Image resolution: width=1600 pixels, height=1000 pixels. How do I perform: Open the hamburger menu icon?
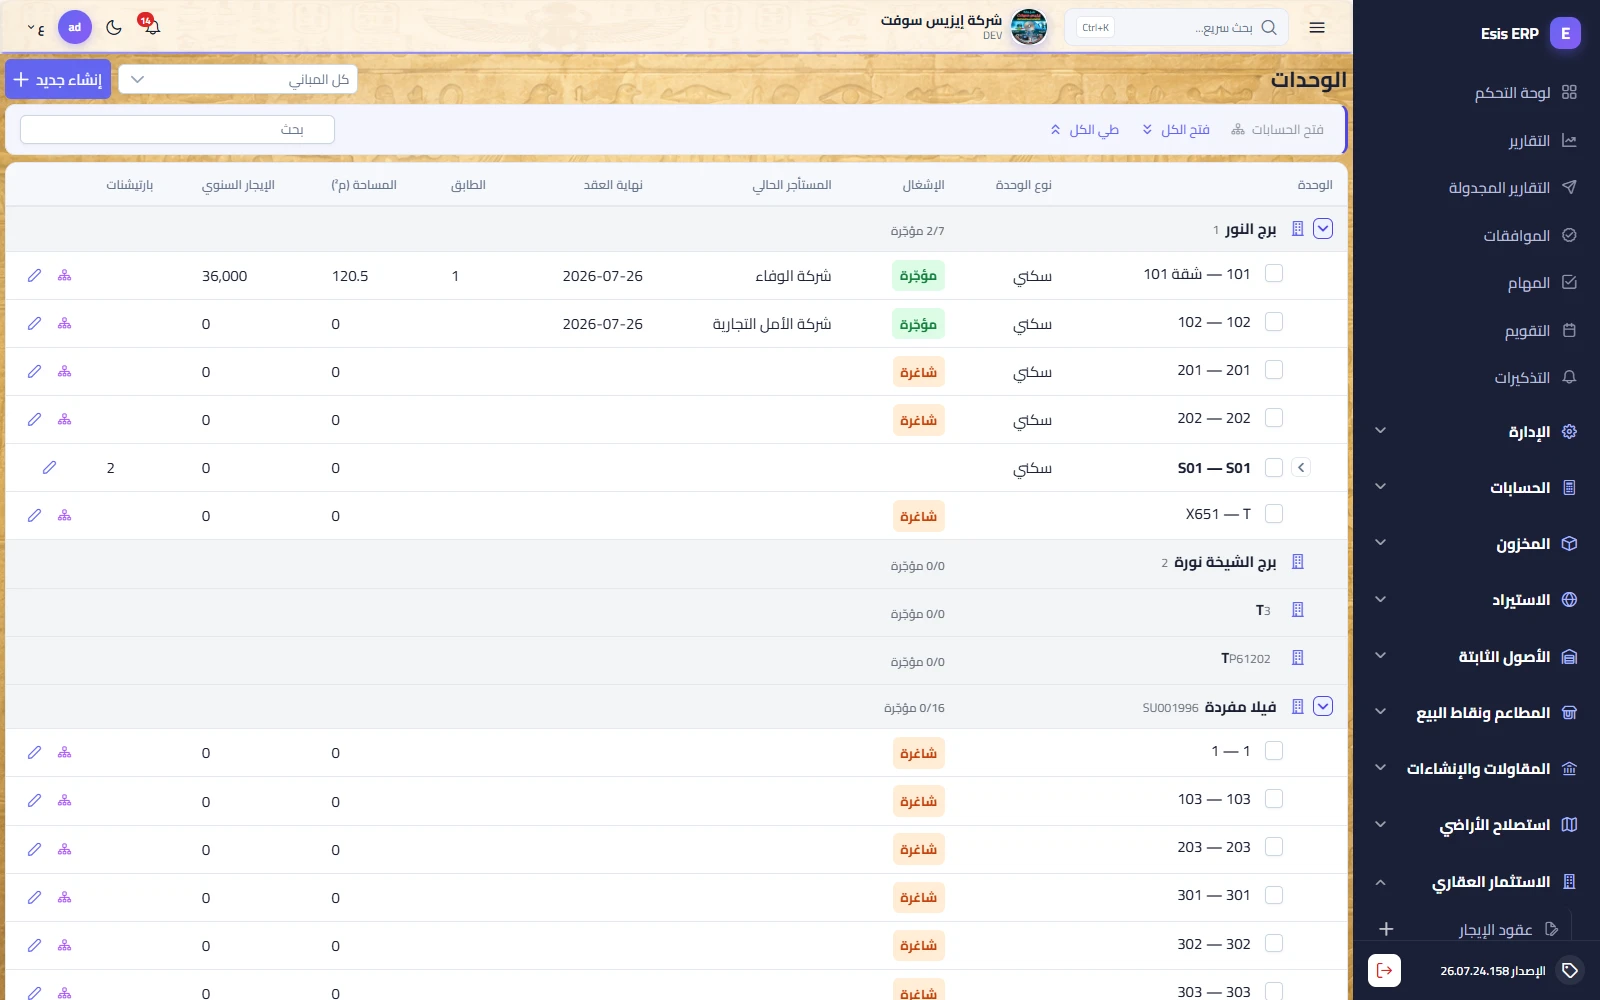click(x=1317, y=27)
